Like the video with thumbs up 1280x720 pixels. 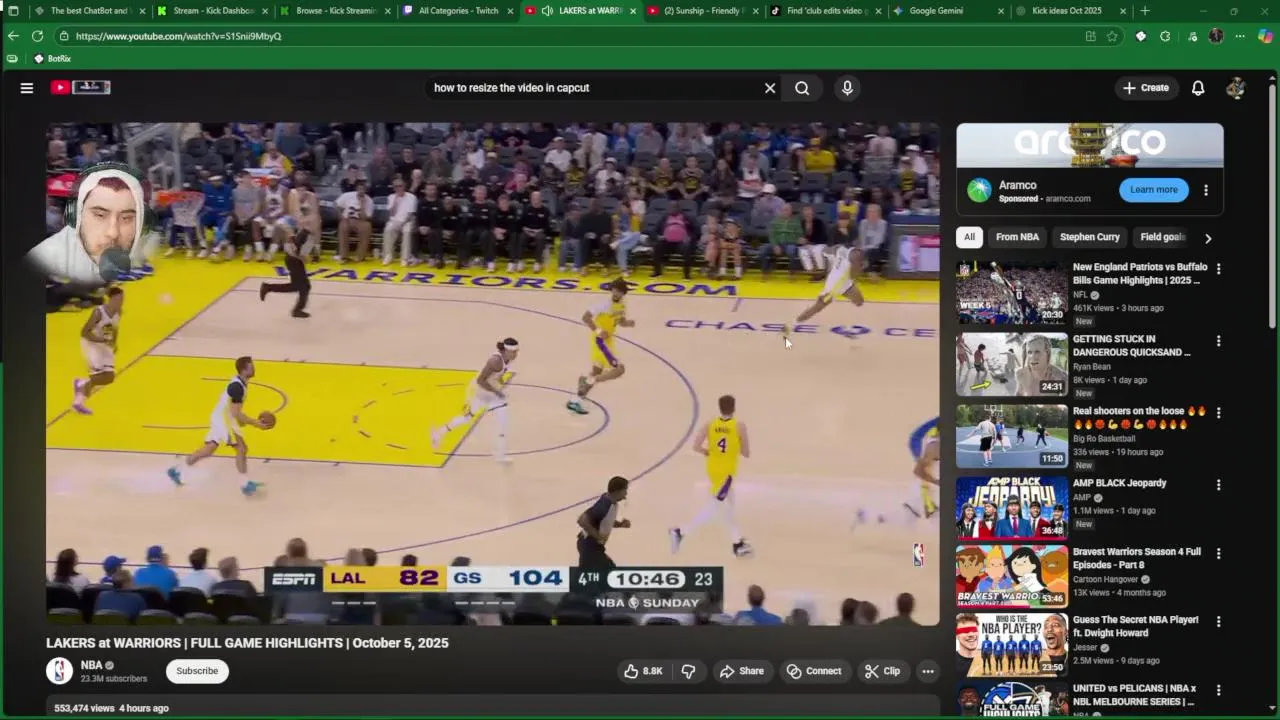(643, 671)
